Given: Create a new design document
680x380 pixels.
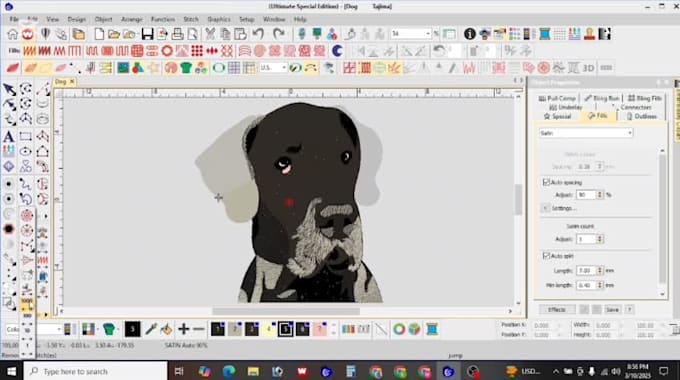Looking at the screenshot, I should [x=99, y=34].
